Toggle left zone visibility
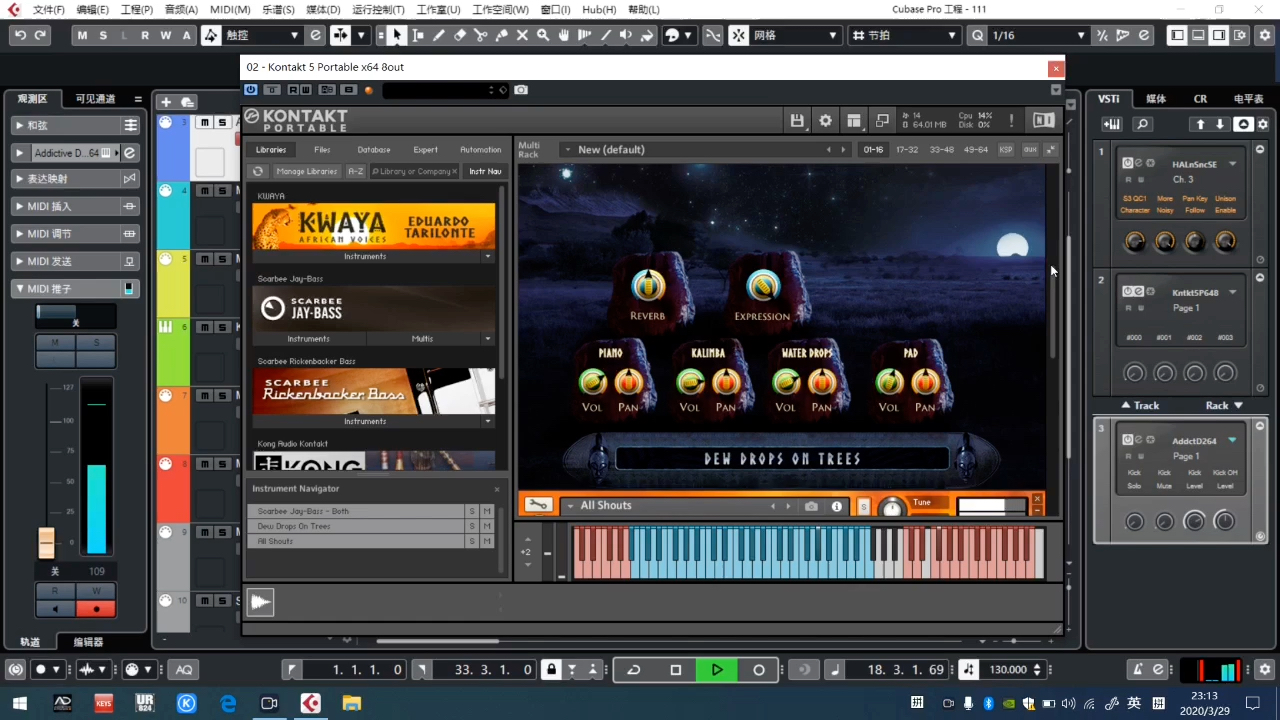The width and height of the screenshot is (1280, 720). 1178,35
